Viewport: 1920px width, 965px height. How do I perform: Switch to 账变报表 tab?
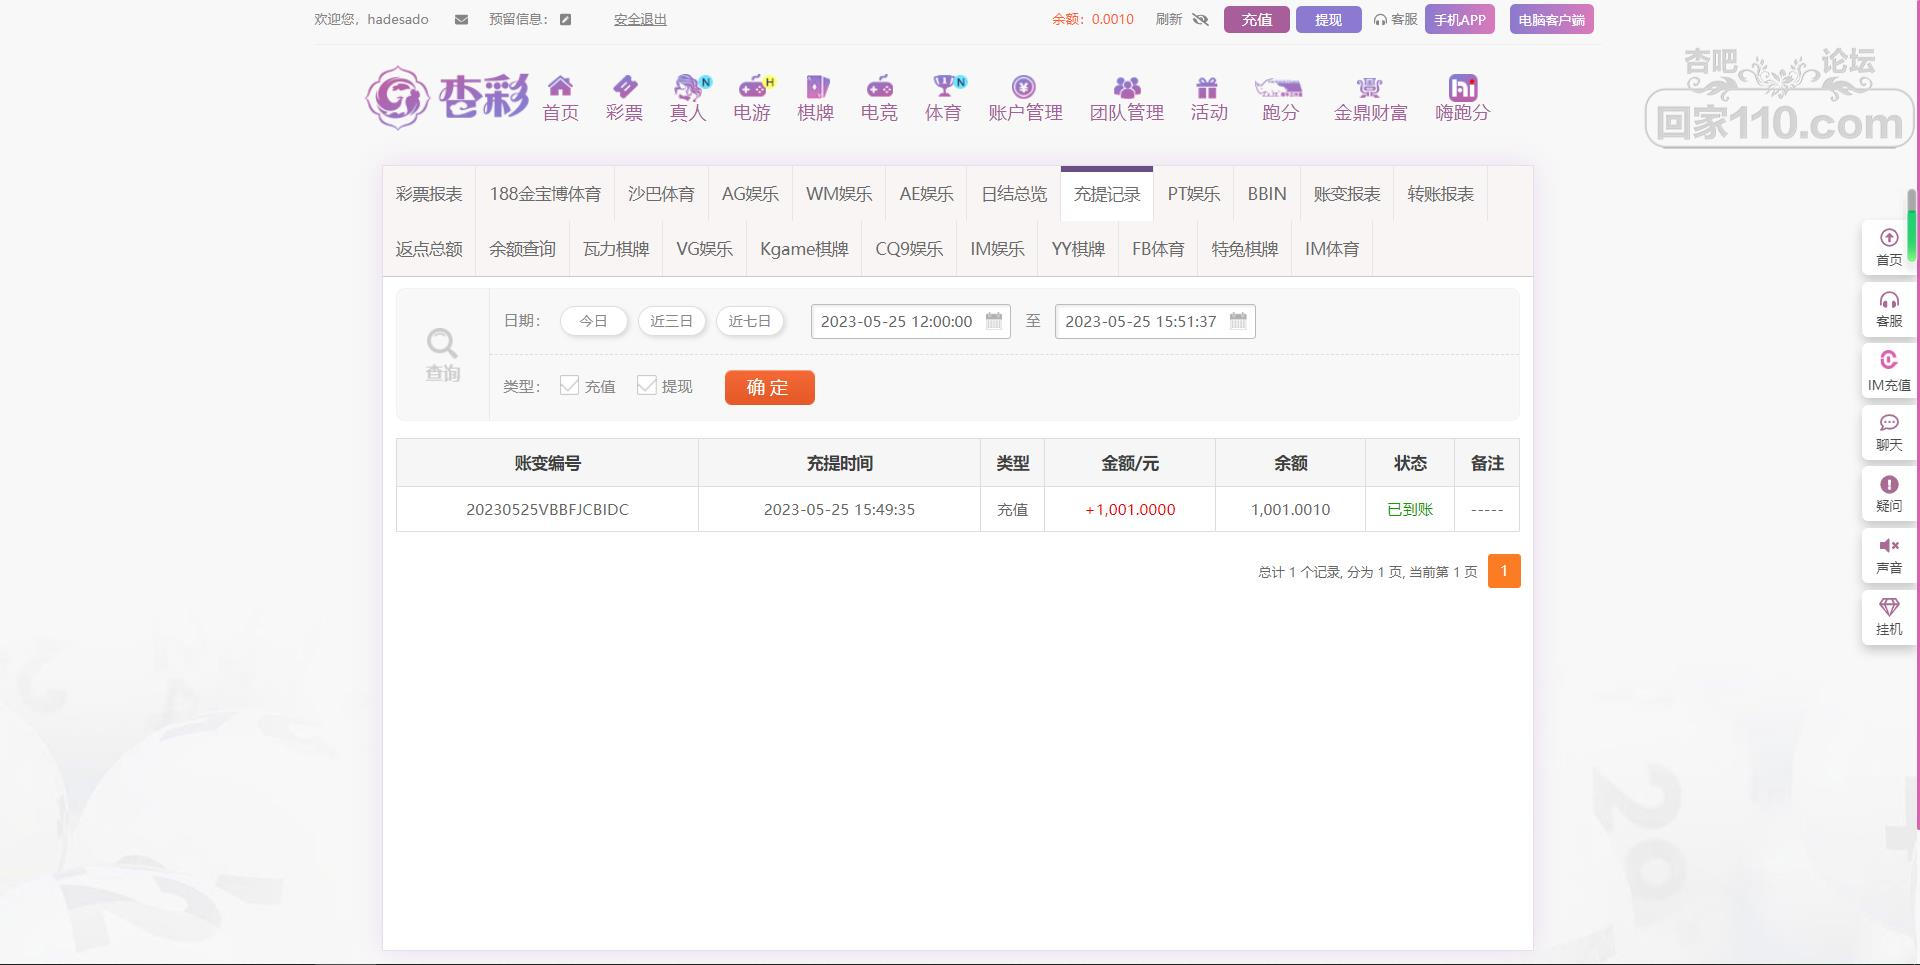[1346, 194]
